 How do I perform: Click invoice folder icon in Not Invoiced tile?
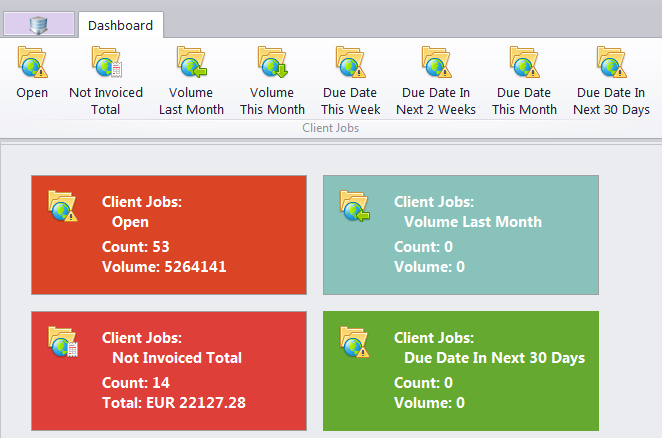click(x=62, y=342)
